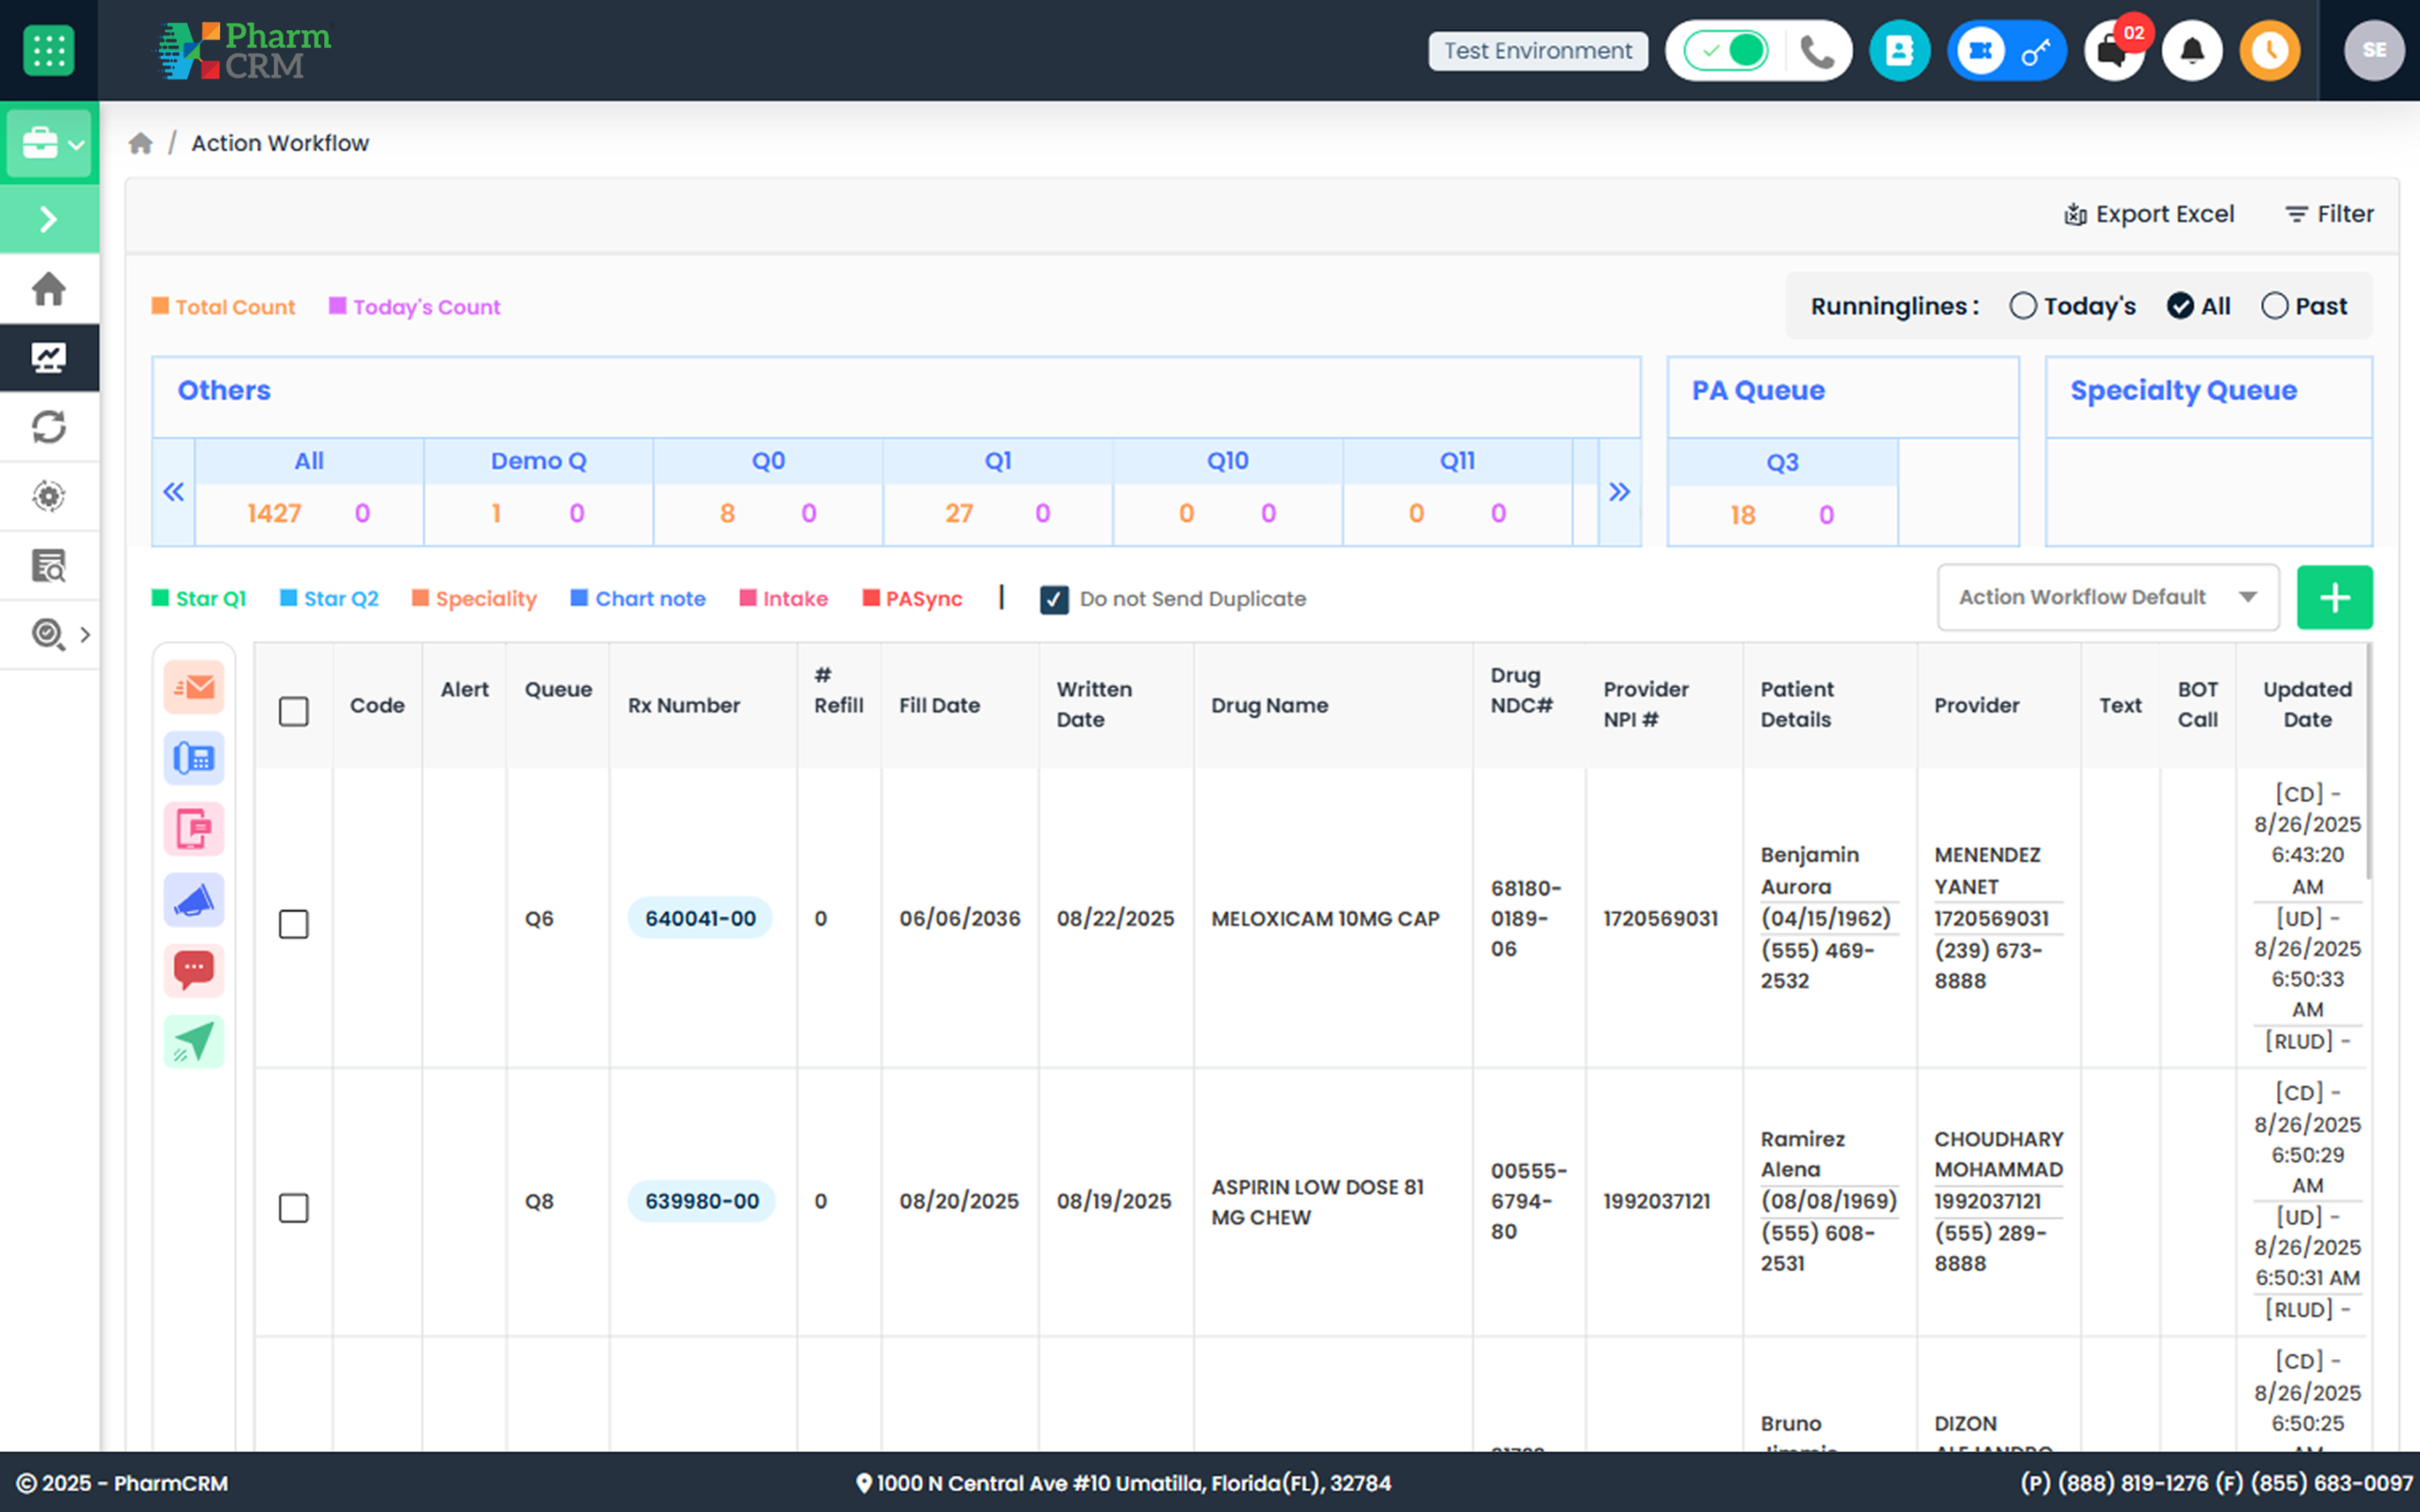Viewport: 2420px width, 1512px height.
Task: Show next queues with right double chevron
Action: 1619,492
